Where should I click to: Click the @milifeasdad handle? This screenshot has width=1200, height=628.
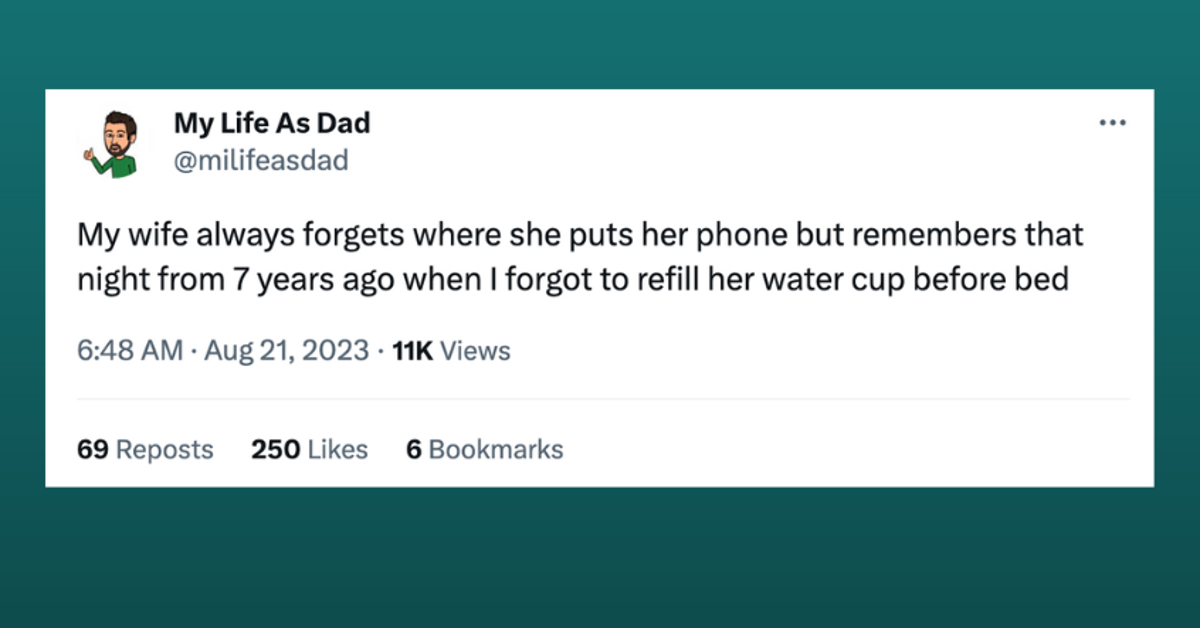262,159
